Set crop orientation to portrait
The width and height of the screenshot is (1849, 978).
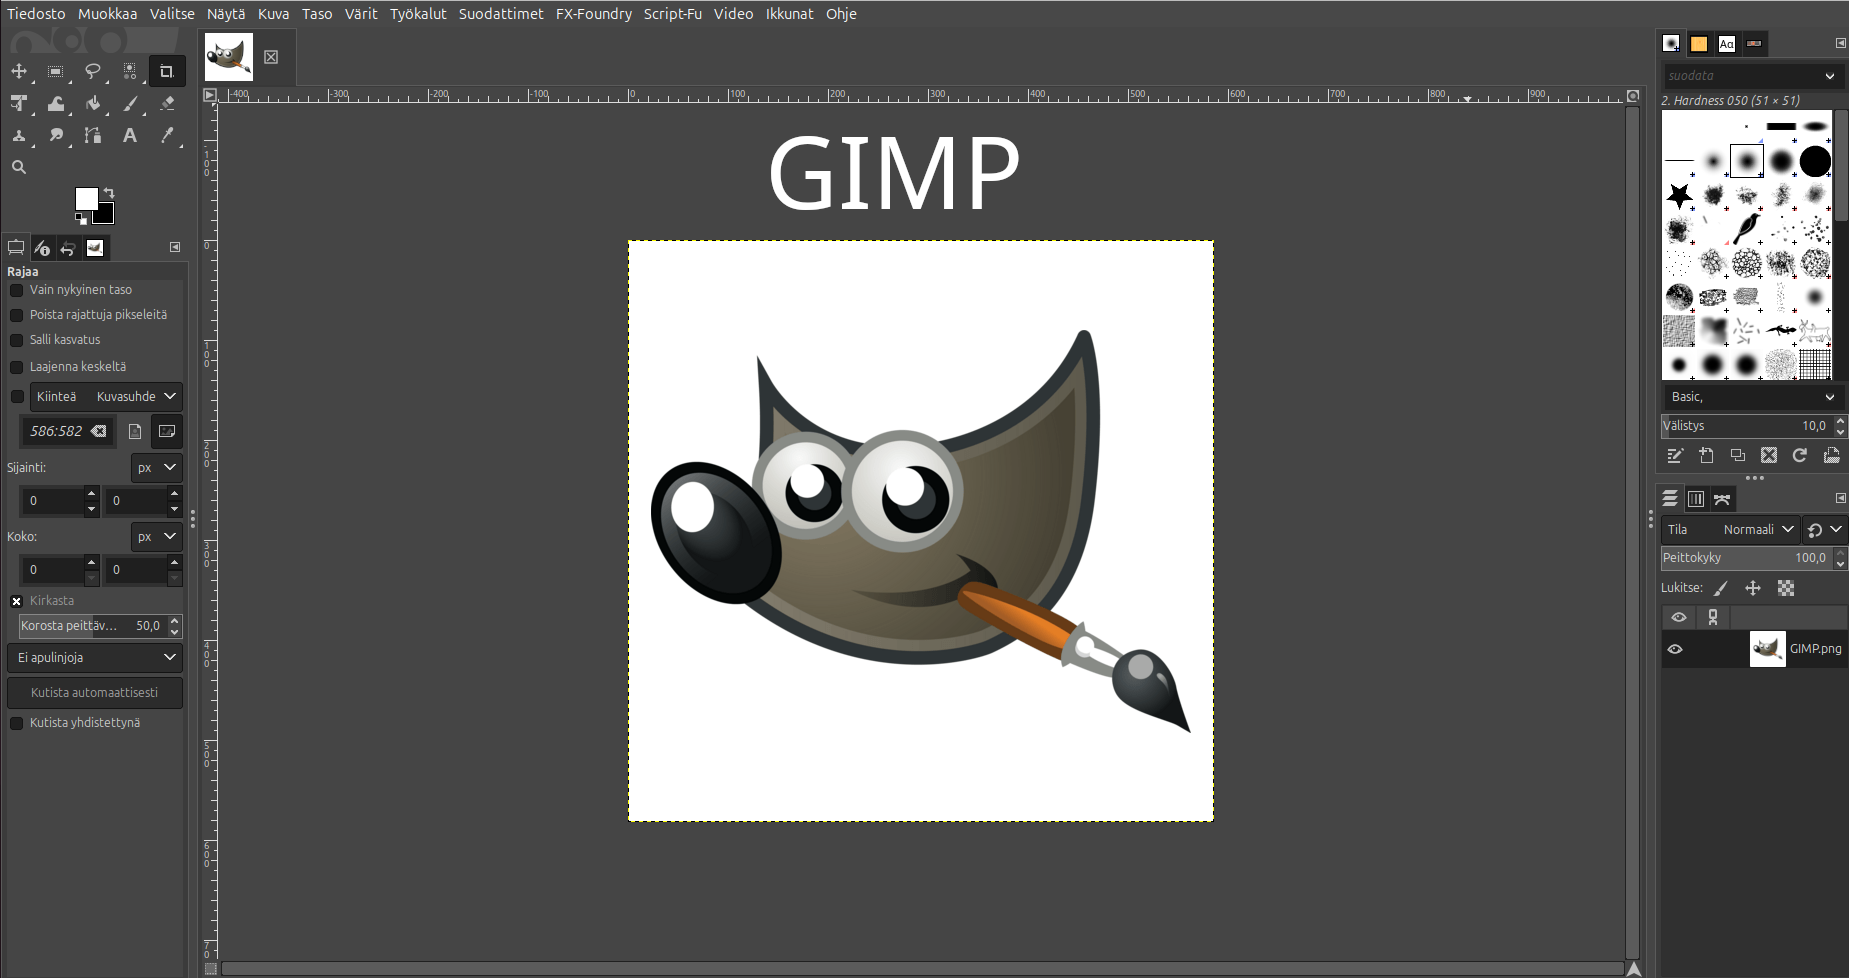[x=135, y=431]
